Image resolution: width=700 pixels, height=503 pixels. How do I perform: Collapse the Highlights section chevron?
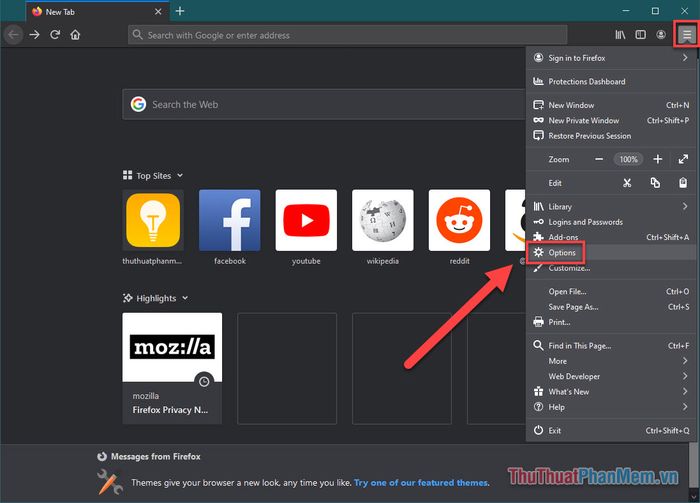coord(186,298)
